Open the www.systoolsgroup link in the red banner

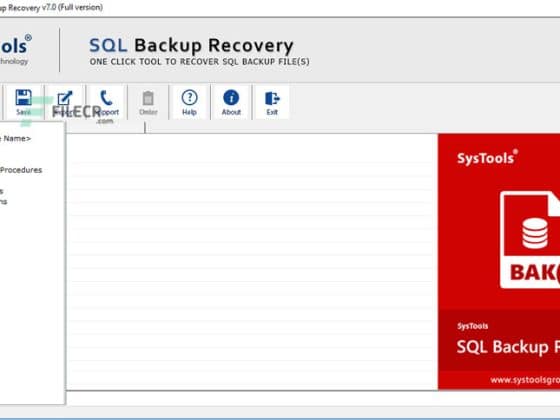(x=525, y=380)
